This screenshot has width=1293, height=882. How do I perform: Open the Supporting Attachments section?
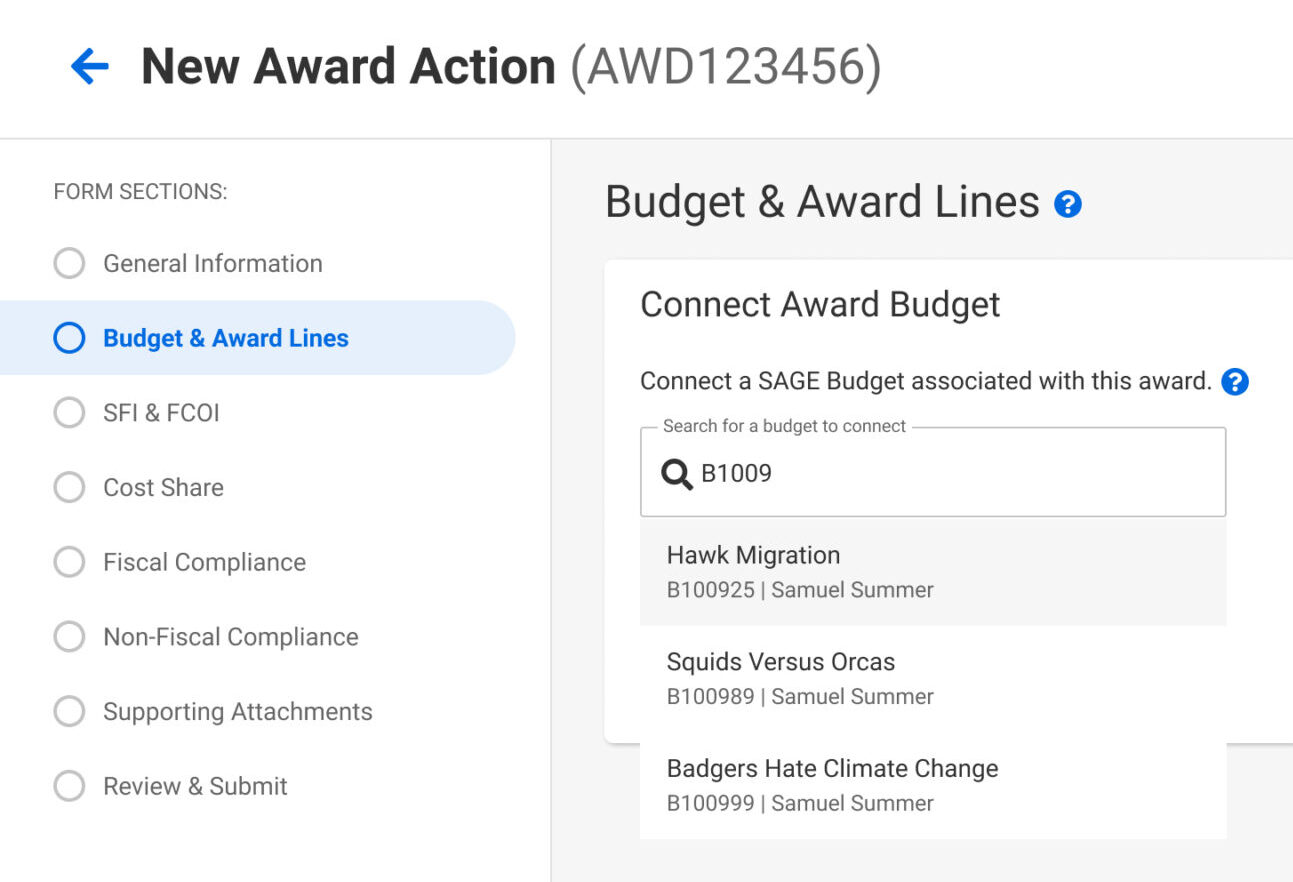(x=238, y=711)
